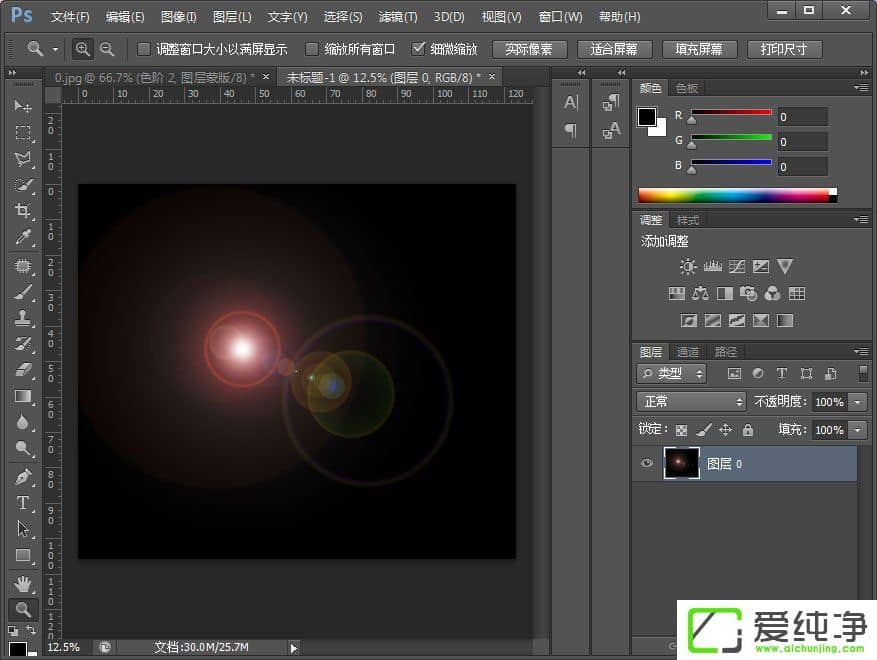Open the blend mode 正常 dropdown
This screenshot has height=660, width=877.
click(x=692, y=401)
